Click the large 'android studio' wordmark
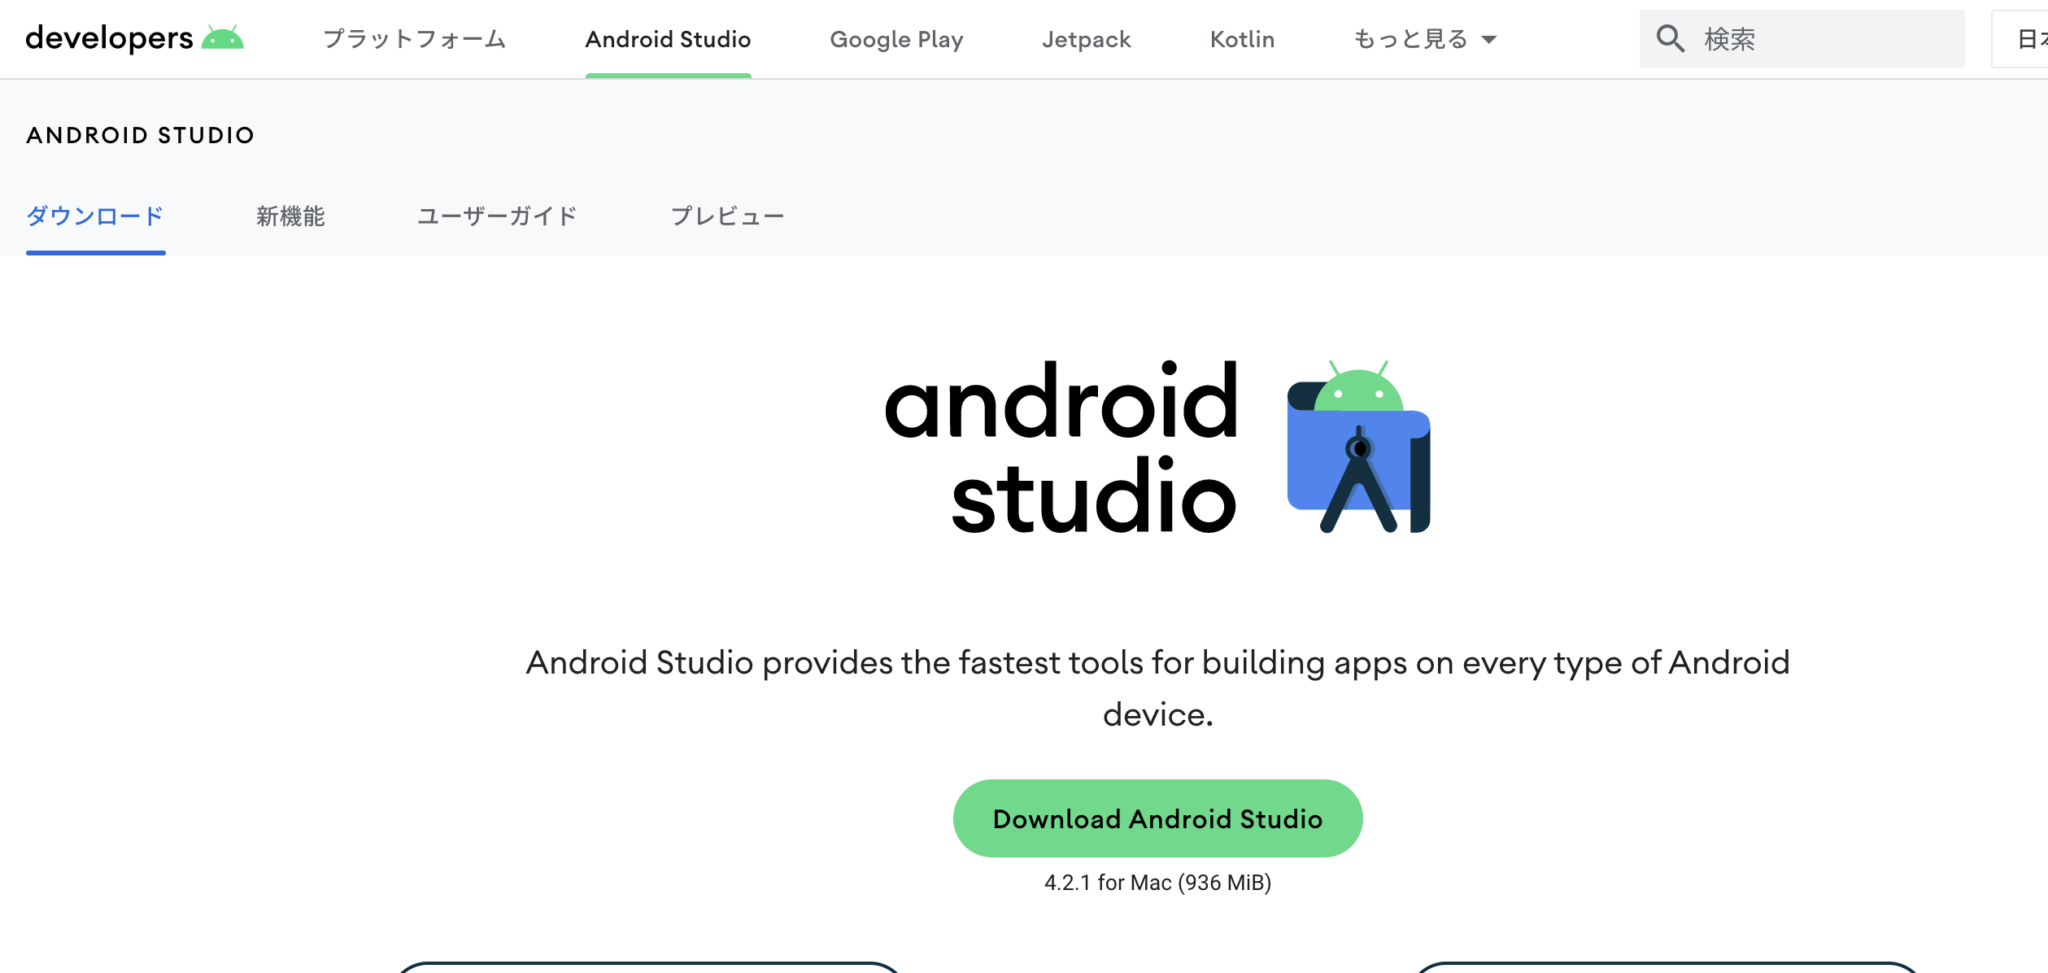 [1061, 448]
